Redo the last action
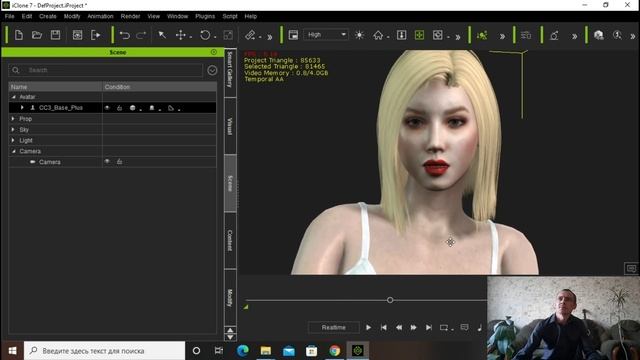The width and height of the screenshot is (640, 360). [141, 35]
